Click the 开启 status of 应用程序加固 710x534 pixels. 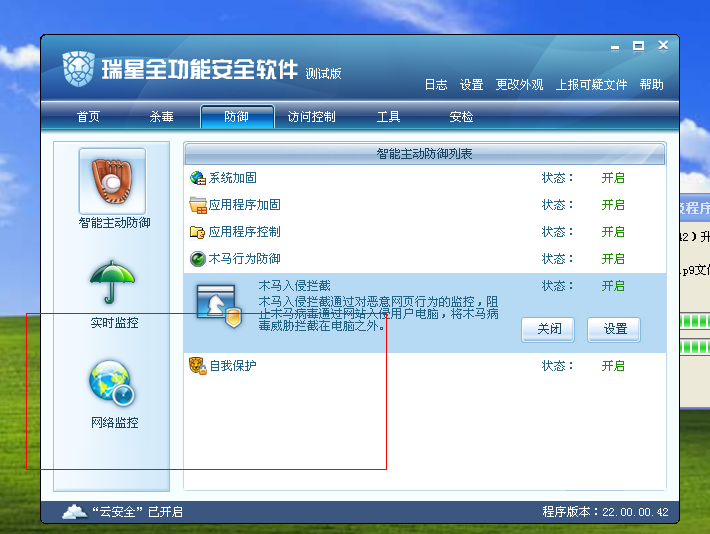tap(613, 205)
